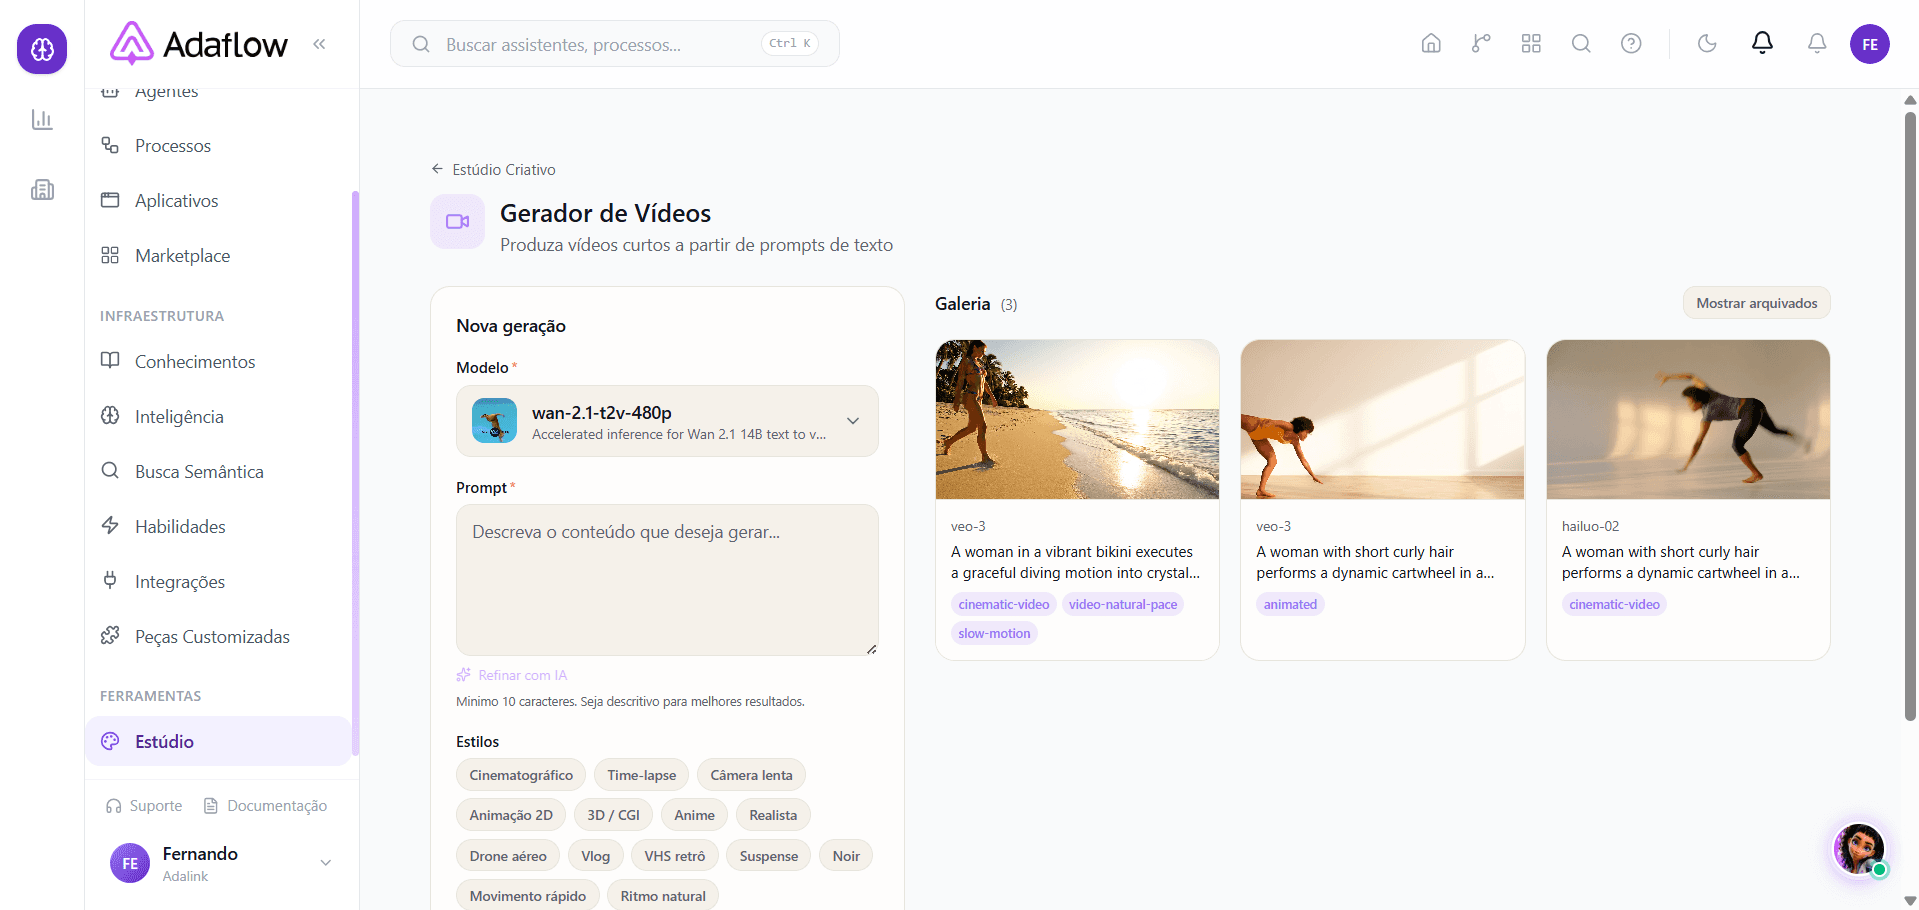1919x910 pixels.
Task: Toggle the Noir style chip
Action: click(846, 856)
